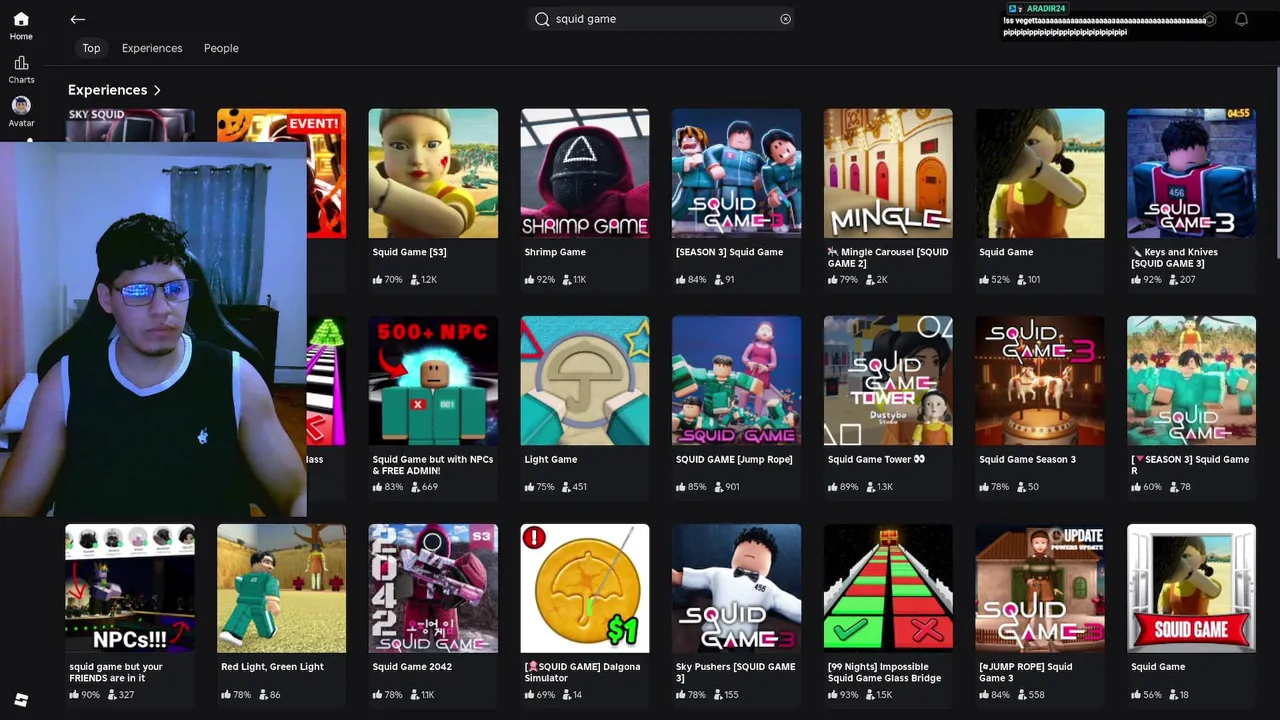Switch to the People tab
The image size is (1280, 720).
pos(221,48)
